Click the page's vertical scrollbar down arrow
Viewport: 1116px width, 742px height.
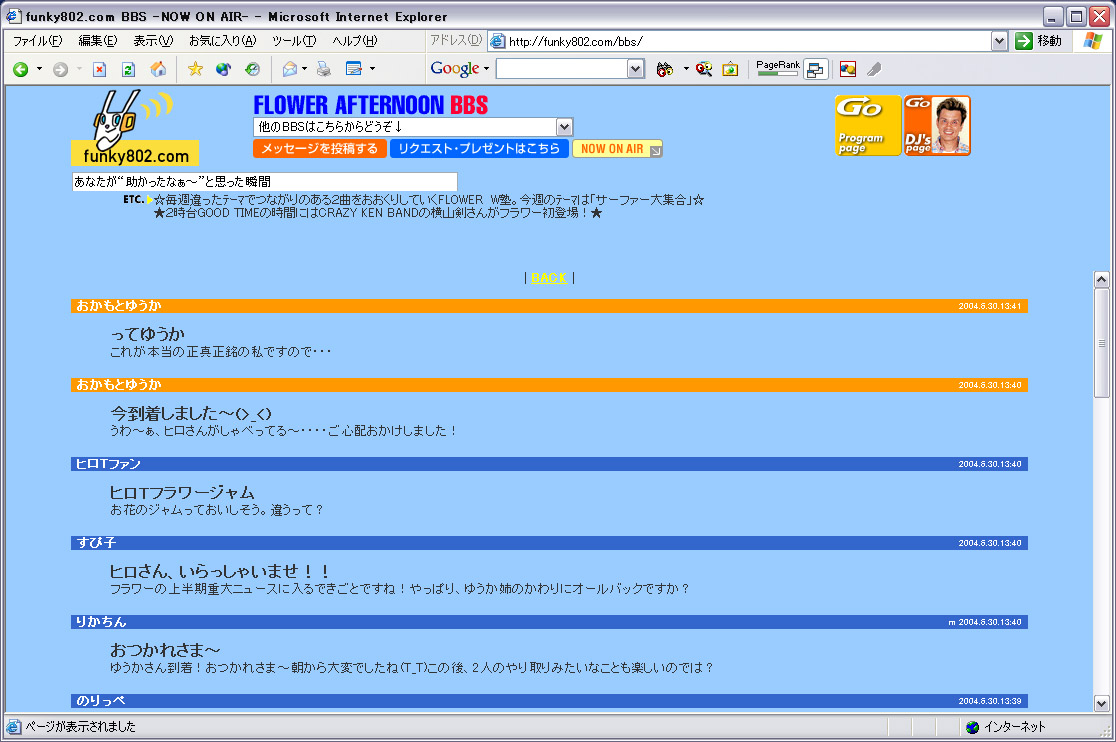[x=1102, y=703]
